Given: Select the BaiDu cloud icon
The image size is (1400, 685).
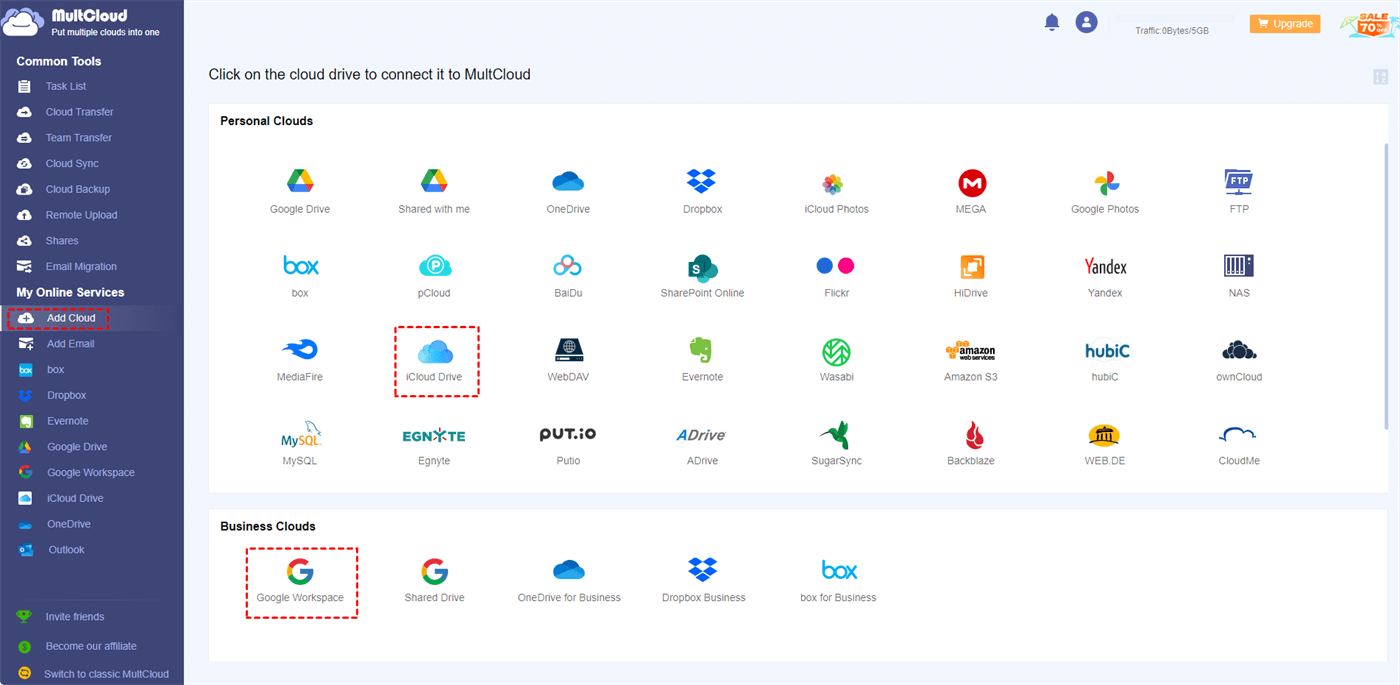Looking at the screenshot, I should point(568,275).
